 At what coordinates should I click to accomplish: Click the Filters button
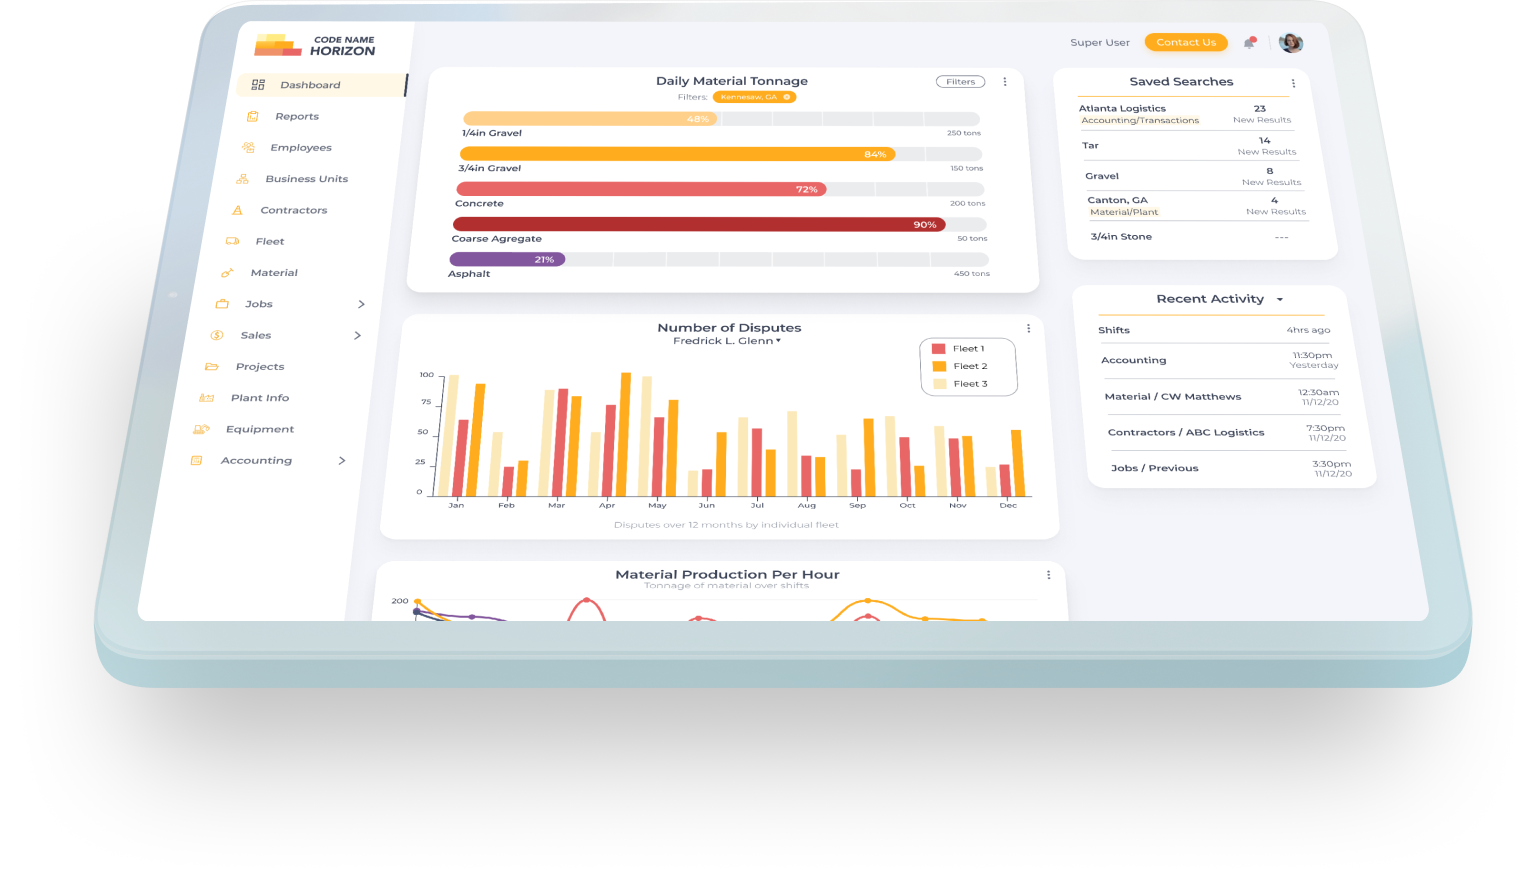click(x=960, y=82)
